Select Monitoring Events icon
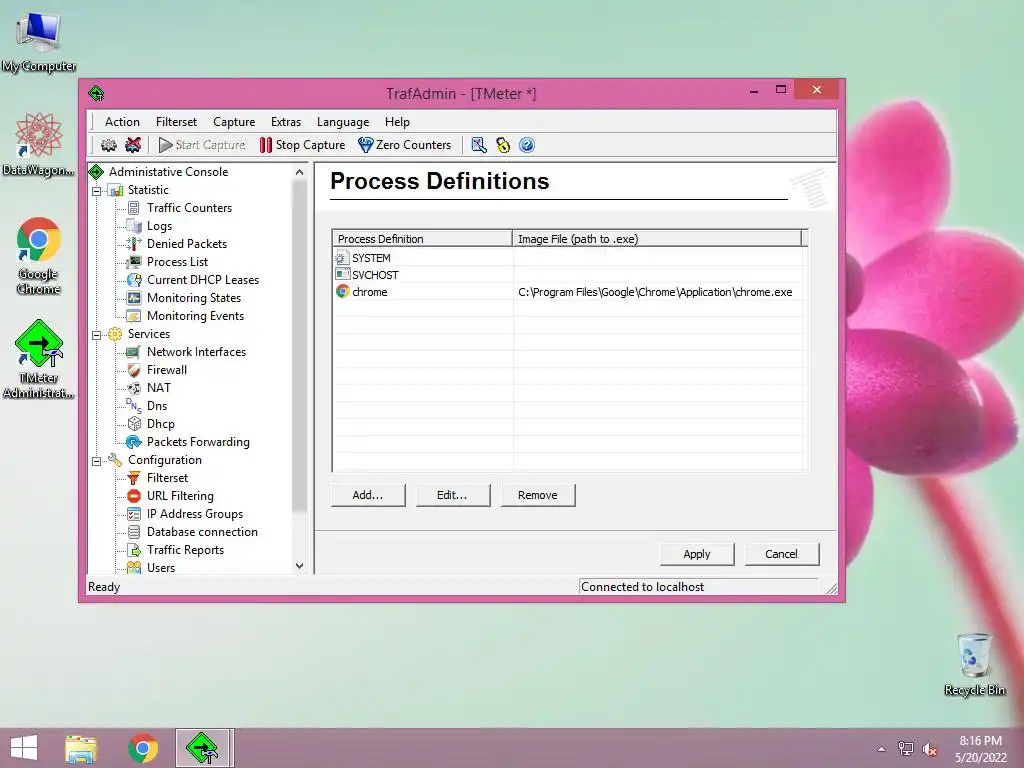Viewport: 1024px width, 768px height. coord(134,316)
